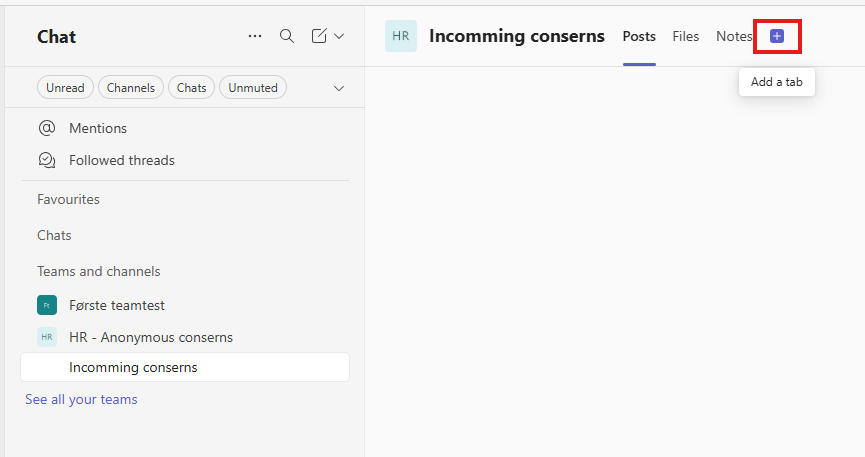Click the Add a tab plus icon
865x457 pixels.
777,36
